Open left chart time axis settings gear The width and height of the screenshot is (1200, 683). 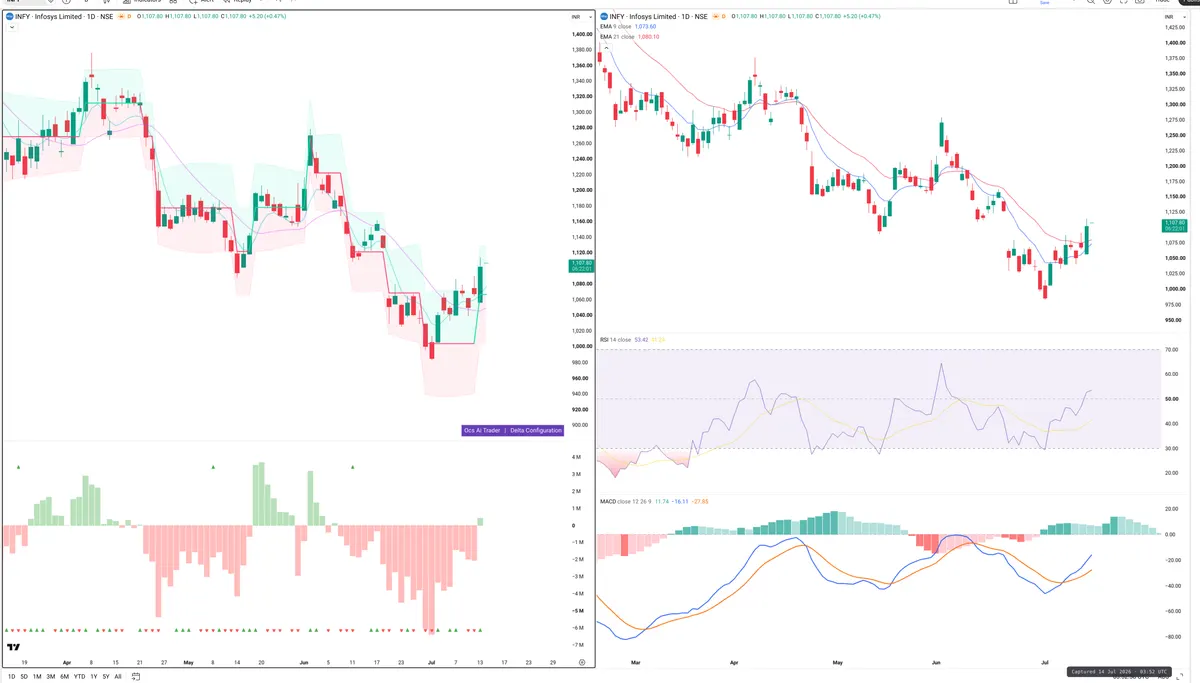(x=582, y=662)
